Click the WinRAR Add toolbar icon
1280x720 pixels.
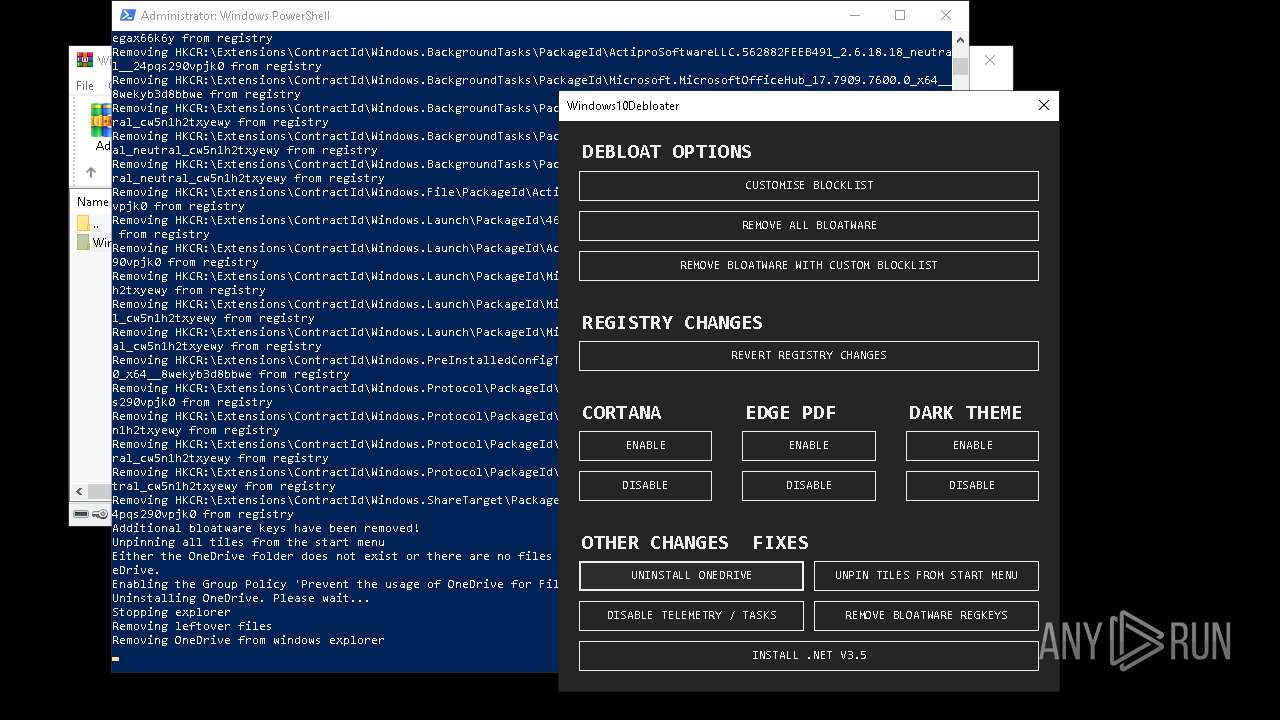point(102,120)
